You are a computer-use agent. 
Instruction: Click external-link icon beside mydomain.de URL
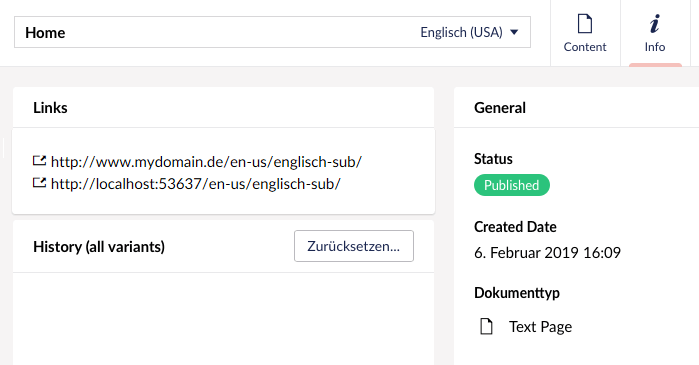(40, 160)
